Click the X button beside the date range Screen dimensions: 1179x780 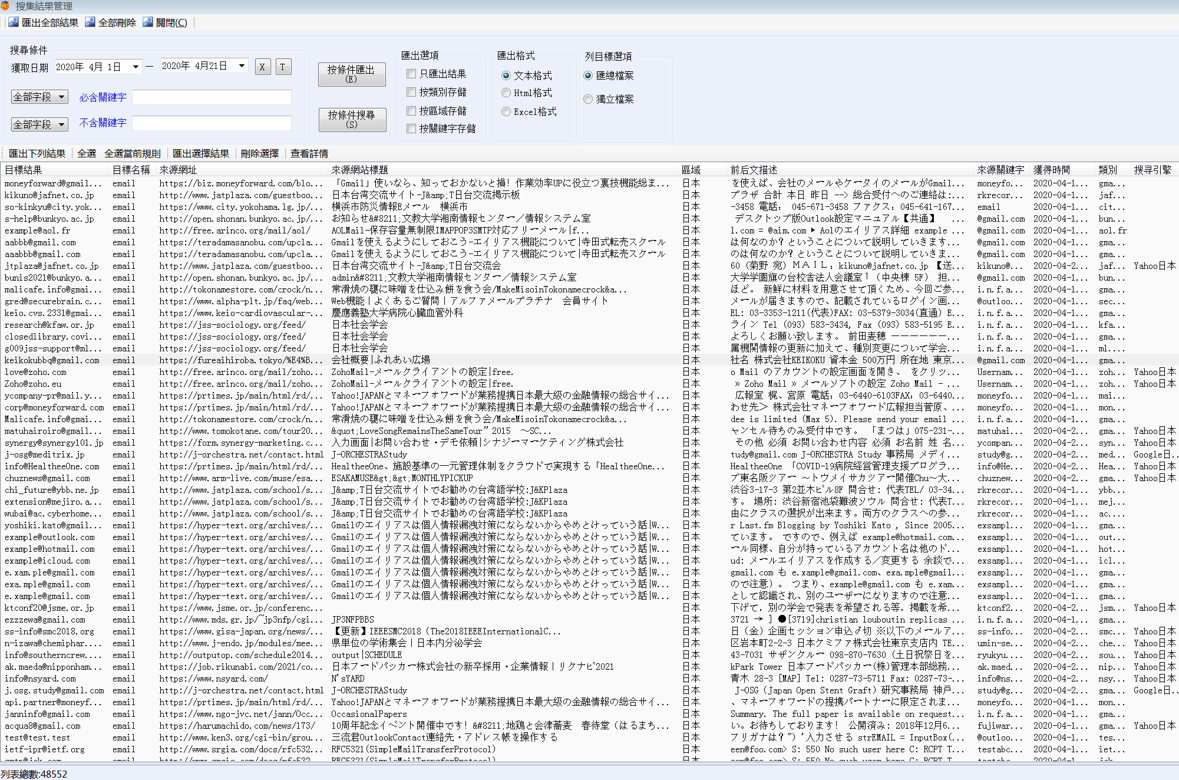click(x=262, y=67)
